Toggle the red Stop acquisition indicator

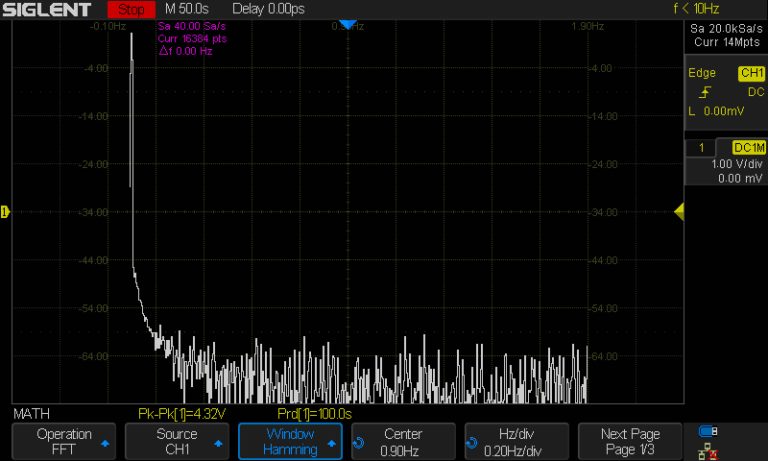click(130, 9)
